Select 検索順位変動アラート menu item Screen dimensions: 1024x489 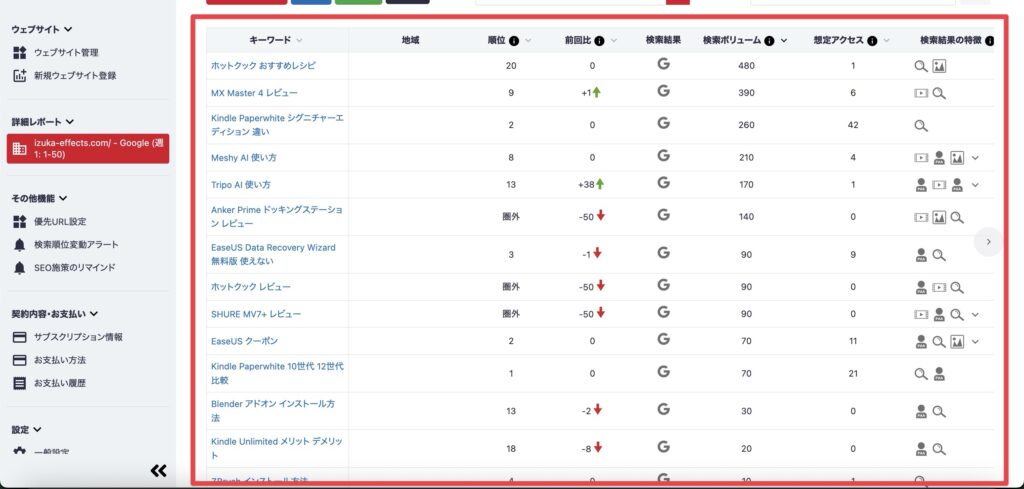76,245
